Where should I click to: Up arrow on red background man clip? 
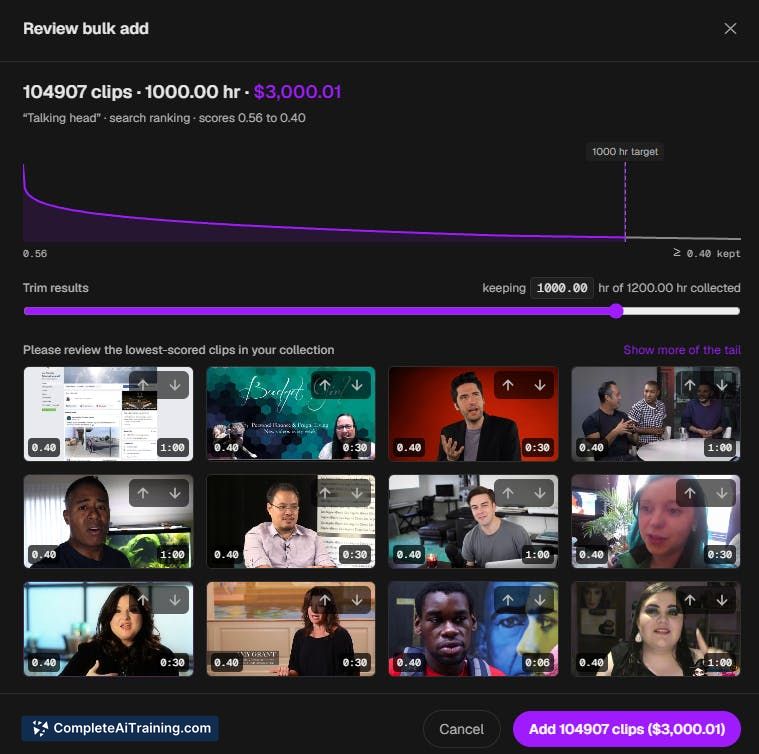pos(507,385)
